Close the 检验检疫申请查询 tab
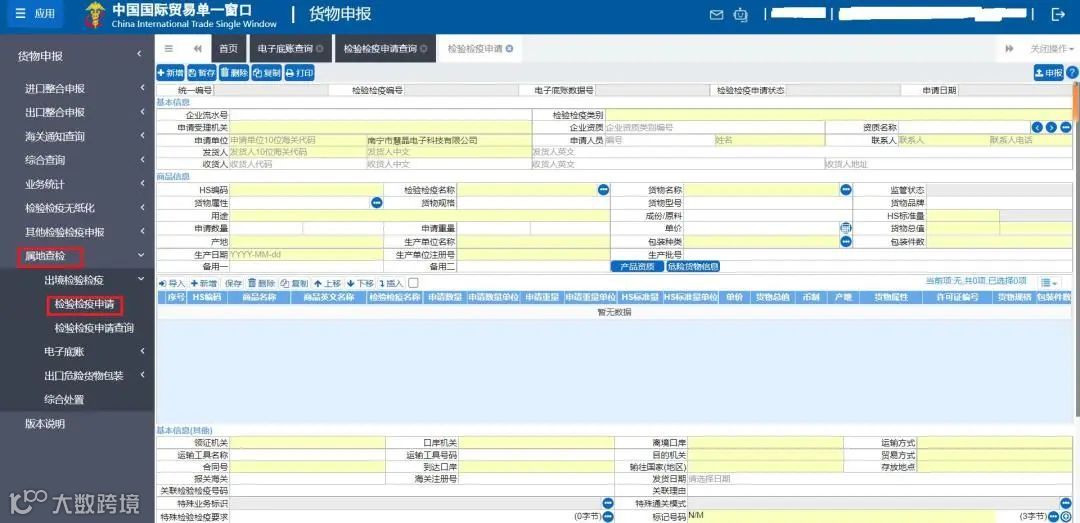 [x=424, y=49]
